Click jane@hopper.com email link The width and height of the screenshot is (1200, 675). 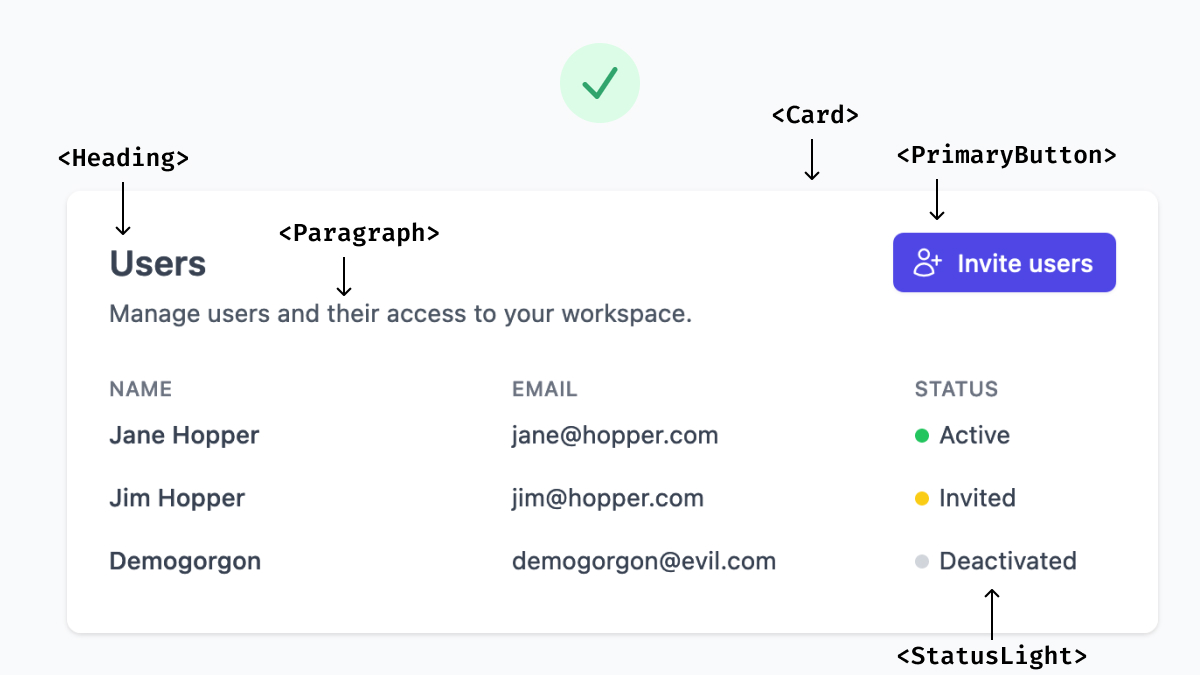coord(615,435)
